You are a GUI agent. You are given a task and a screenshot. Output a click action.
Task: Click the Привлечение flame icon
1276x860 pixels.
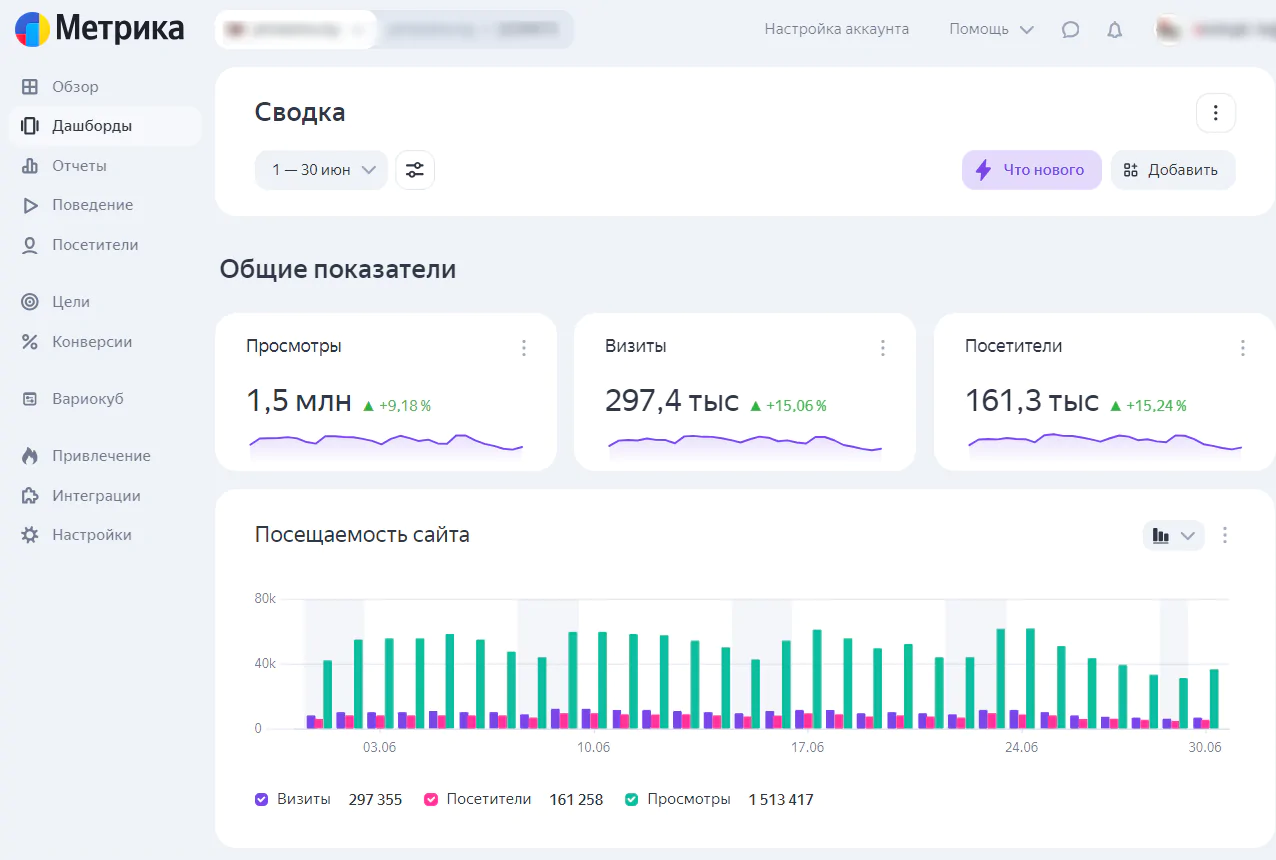click(30, 456)
